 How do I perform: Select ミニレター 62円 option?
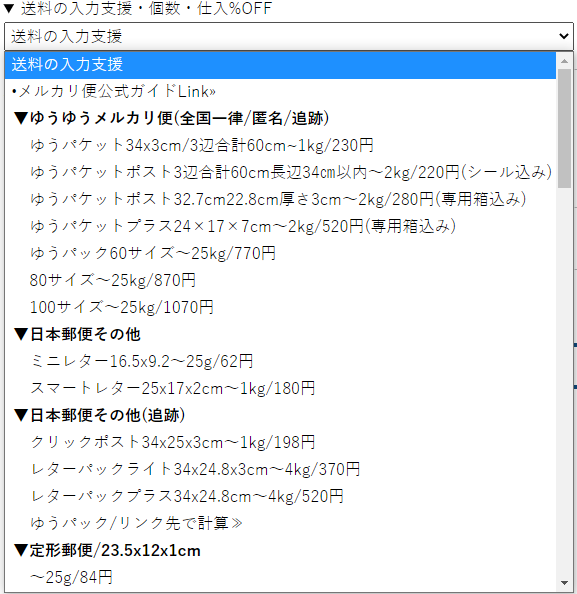(x=280, y=361)
